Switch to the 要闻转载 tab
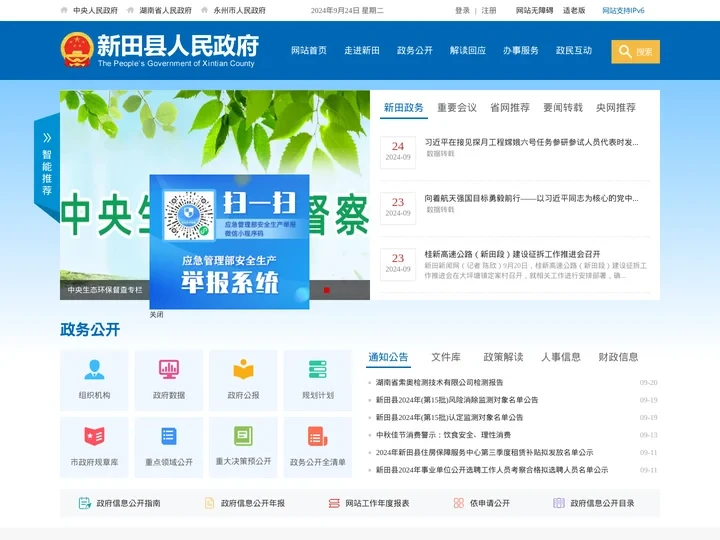Screen dimensions: 720x540 (x=563, y=108)
